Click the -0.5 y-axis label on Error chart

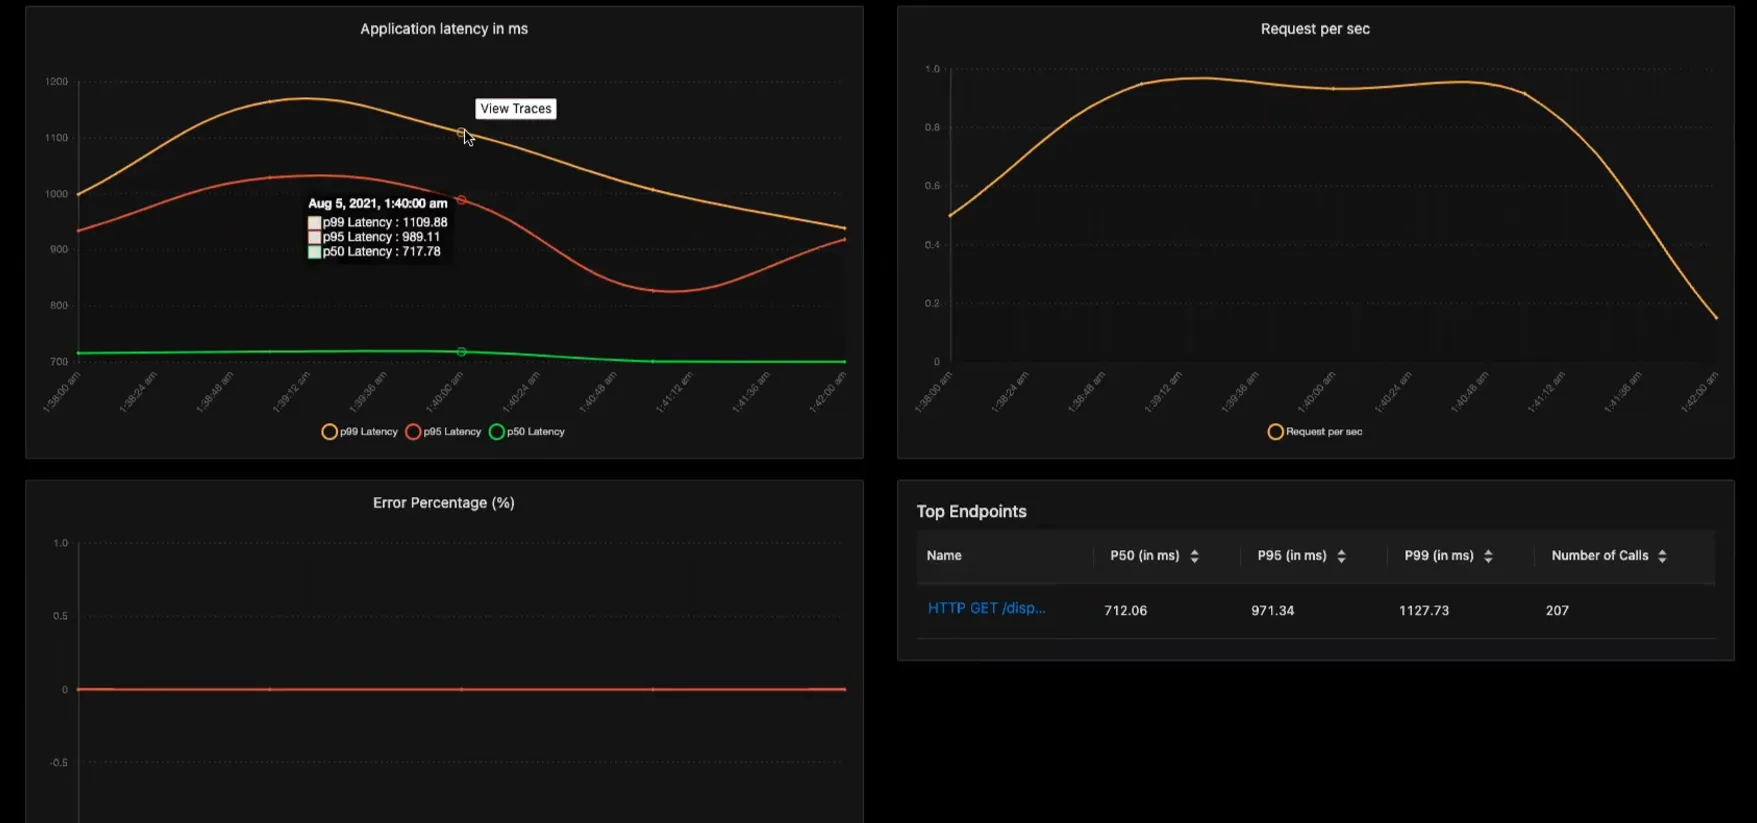pos(59,763)
